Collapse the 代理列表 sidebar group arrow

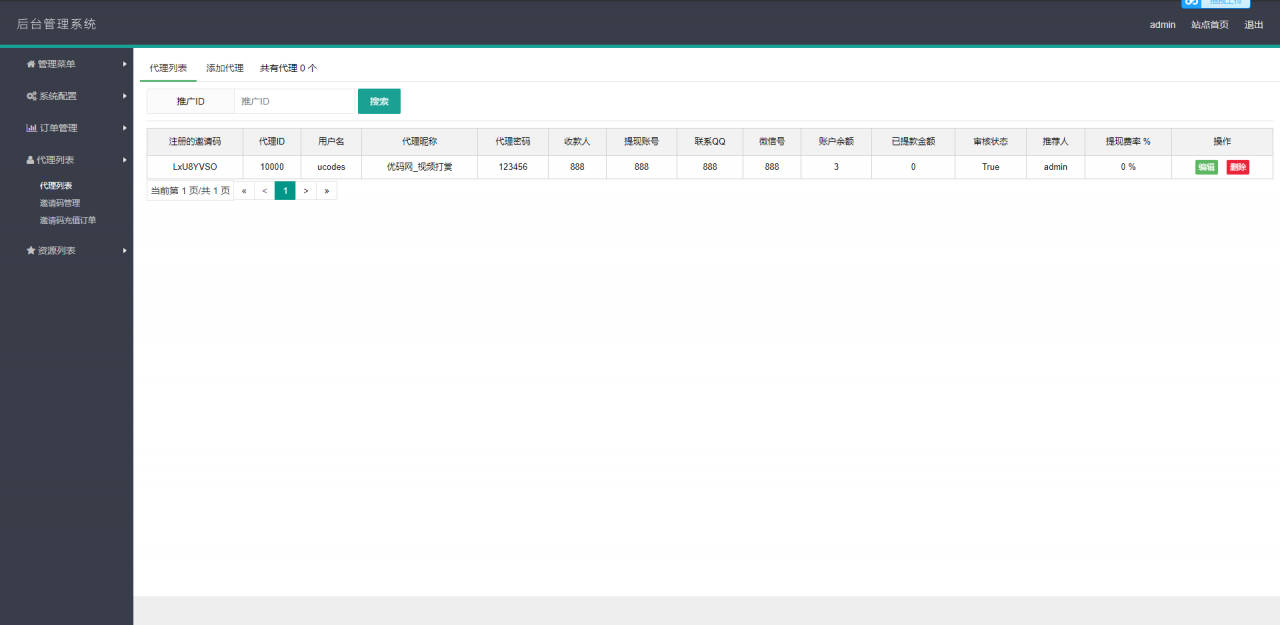125,160
